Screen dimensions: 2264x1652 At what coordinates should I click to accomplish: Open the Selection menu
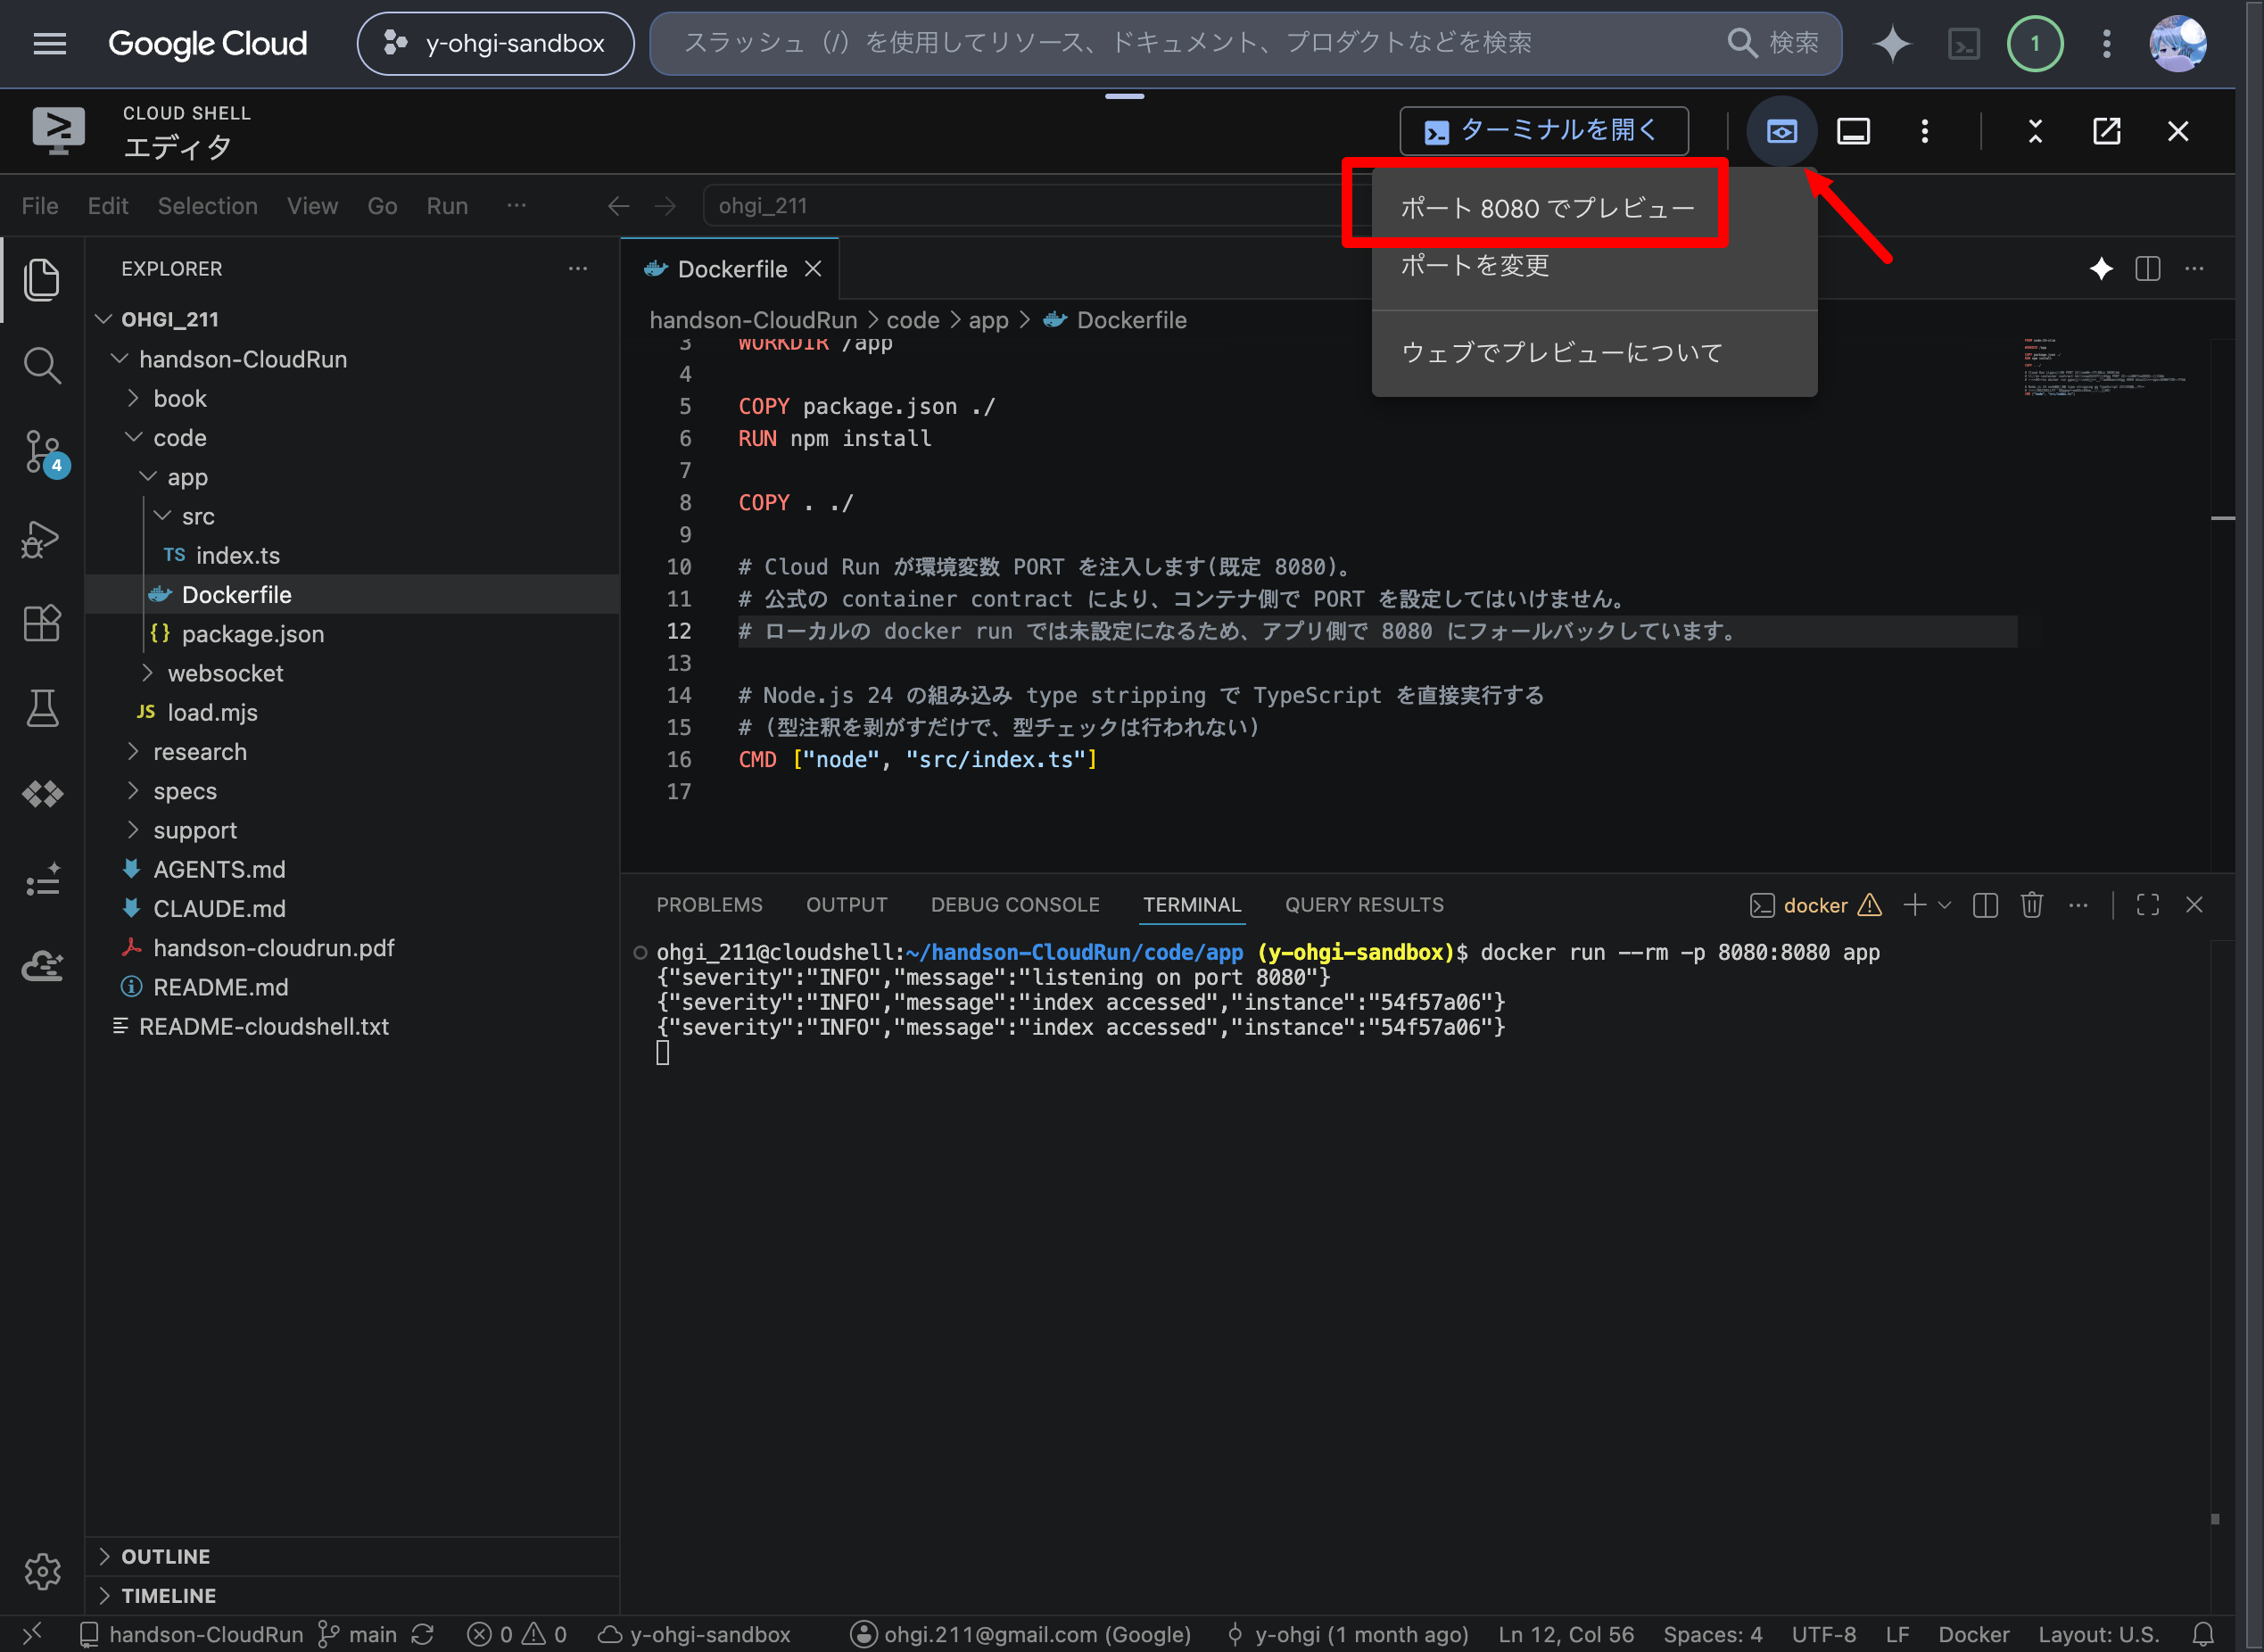[x=208, y=206]
